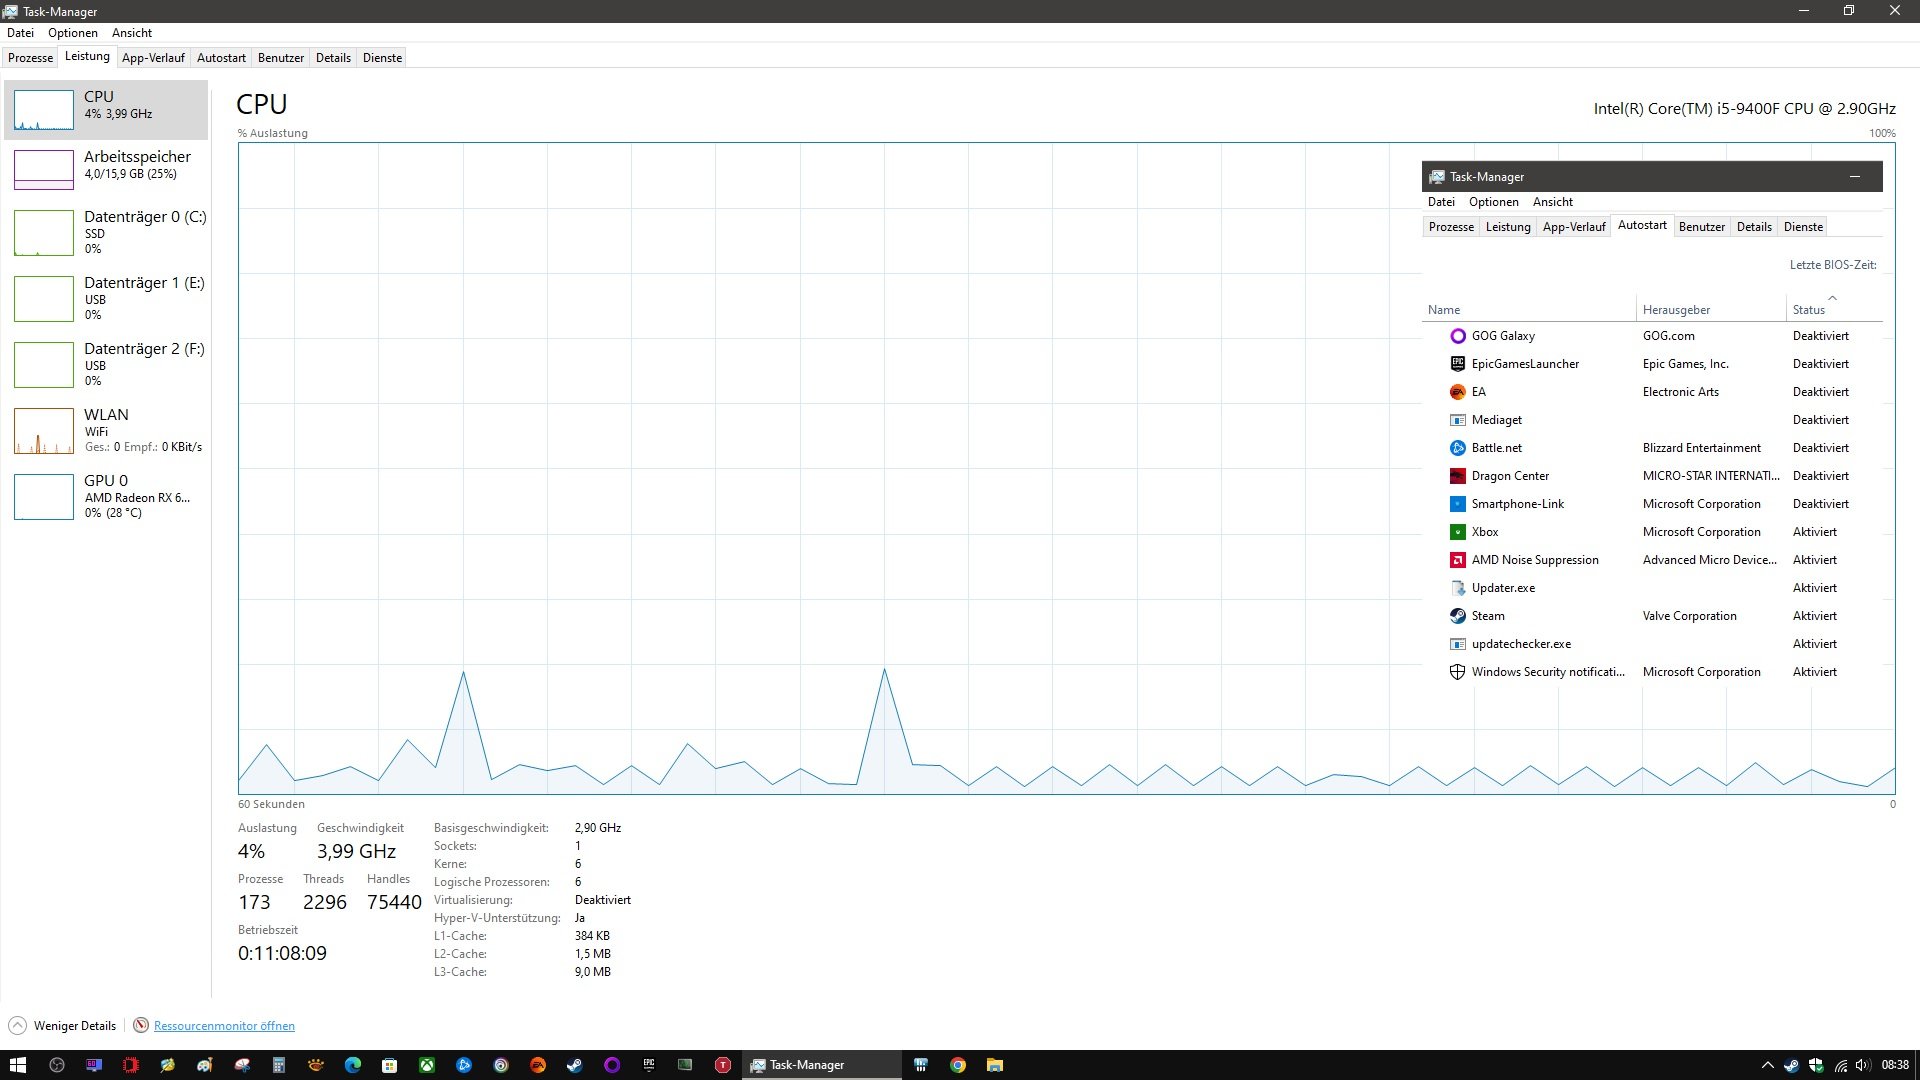Click the Task-Manager taskbar button

(x=821, y=1065)
